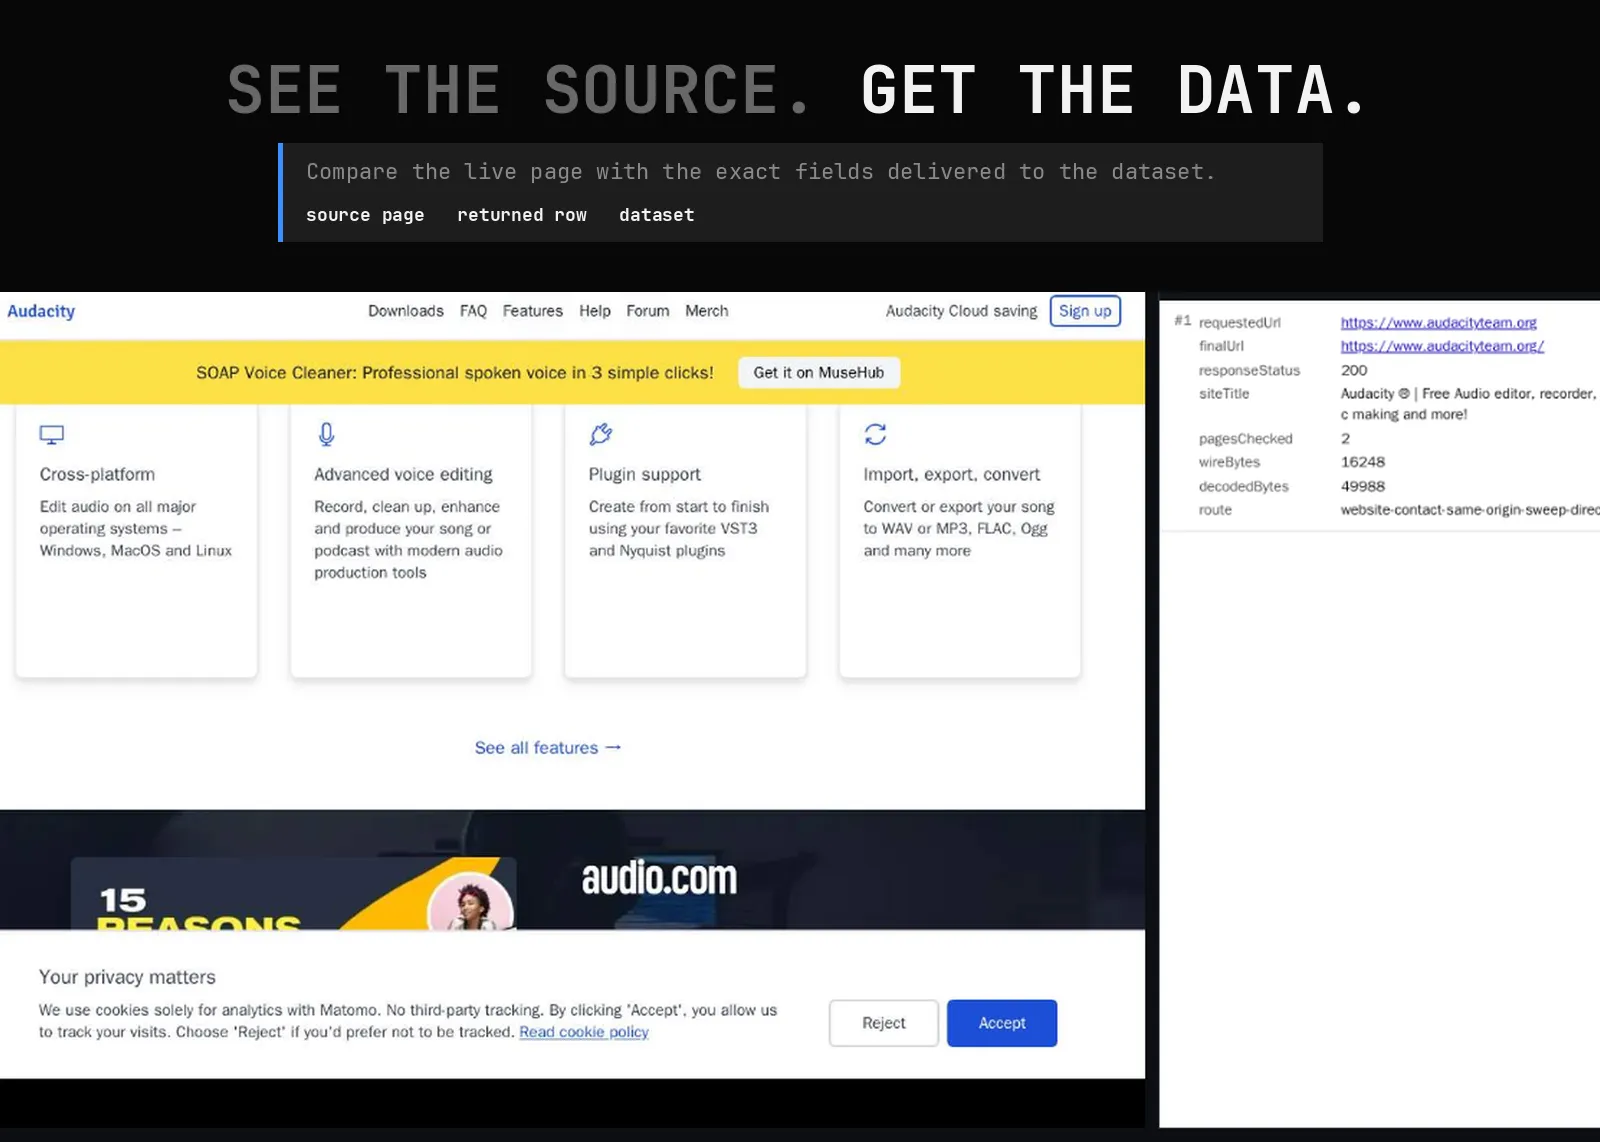Click the wireBytes value 16248
This screenshot has width=1600, height=1142.
(1363, 462)
